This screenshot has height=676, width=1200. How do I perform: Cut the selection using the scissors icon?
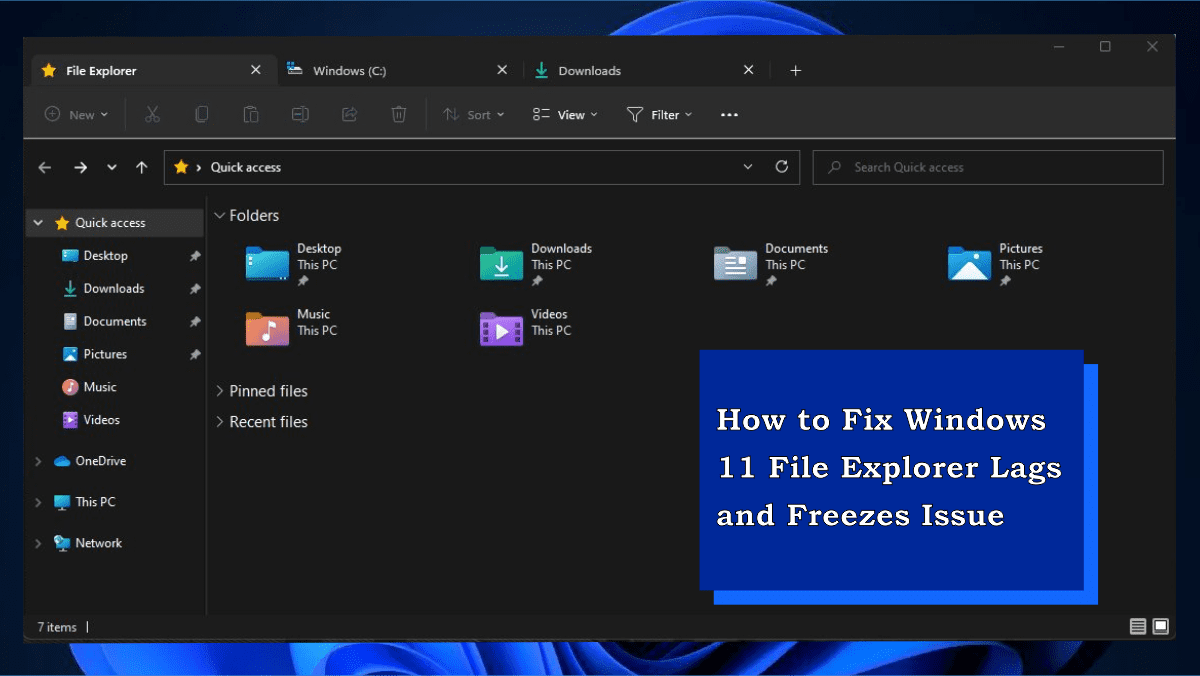coord(152,114)
